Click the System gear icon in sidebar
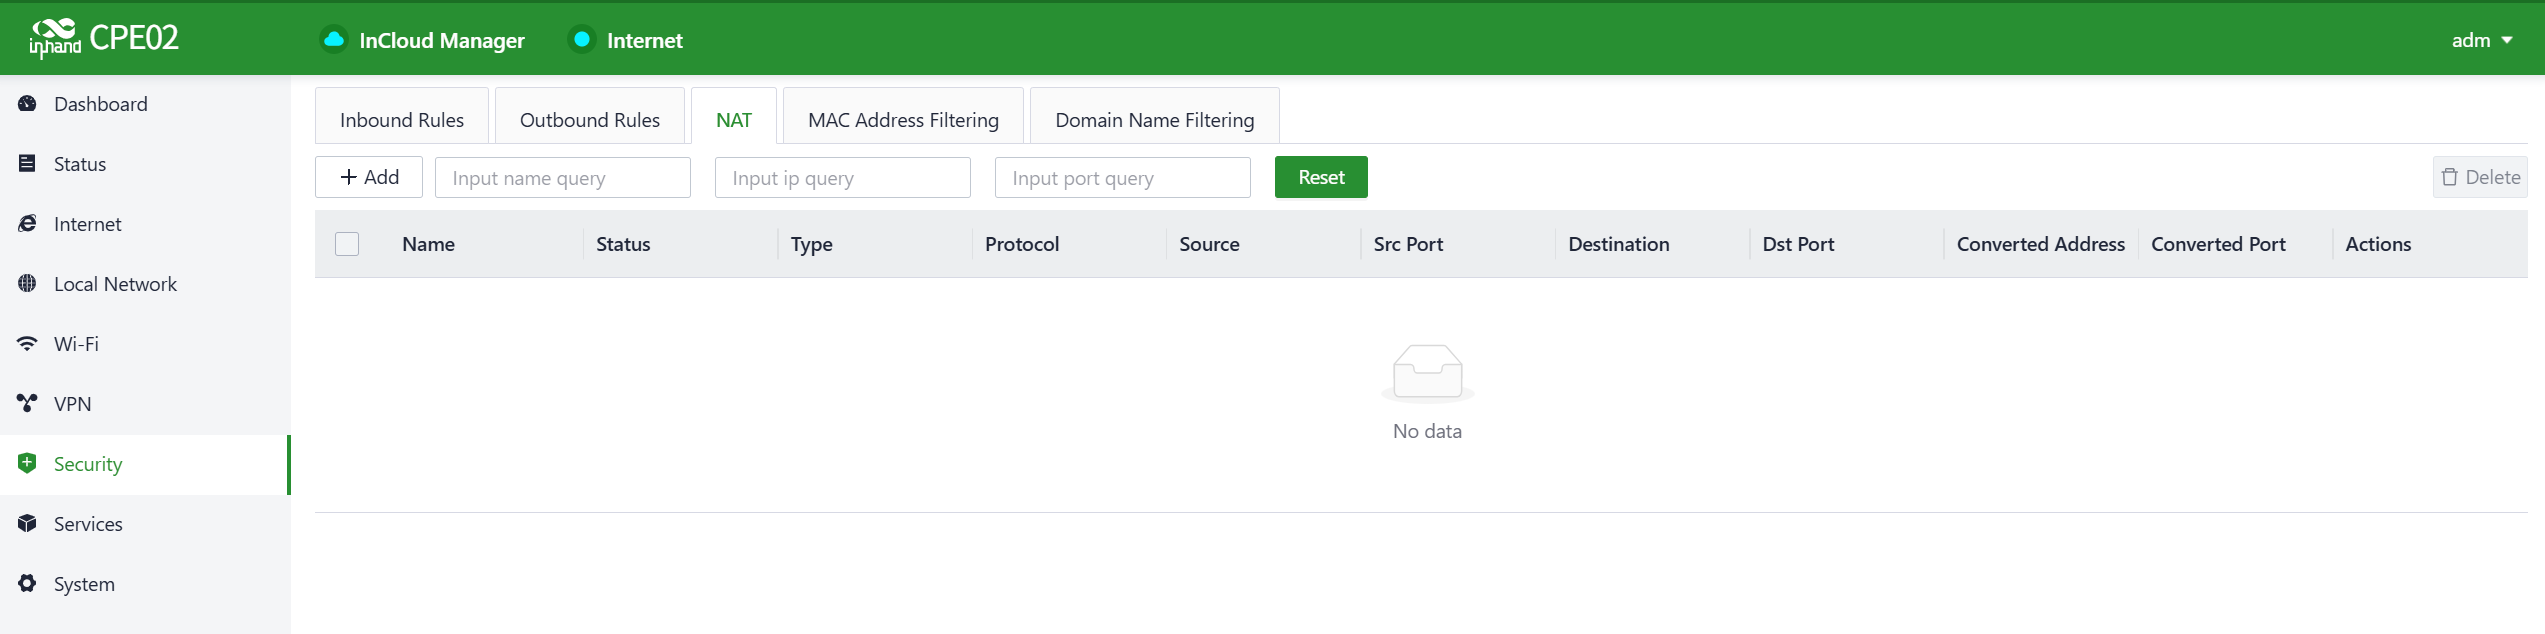Image resolution: width=2545 pixels, height=634 pixels. [27, 584]
